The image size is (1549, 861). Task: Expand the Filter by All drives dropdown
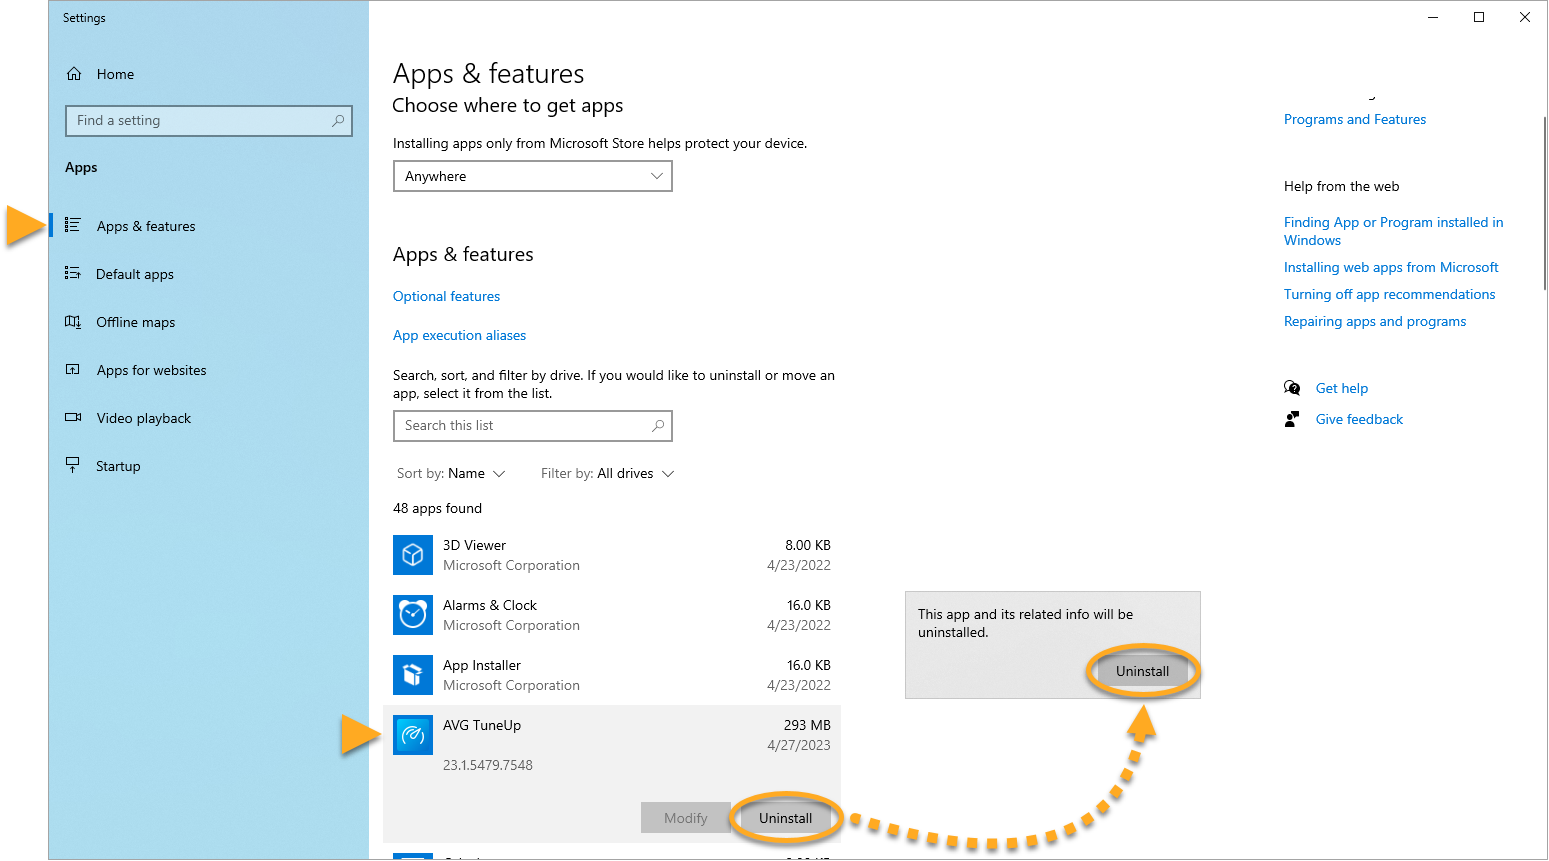(x=607, y=473)
